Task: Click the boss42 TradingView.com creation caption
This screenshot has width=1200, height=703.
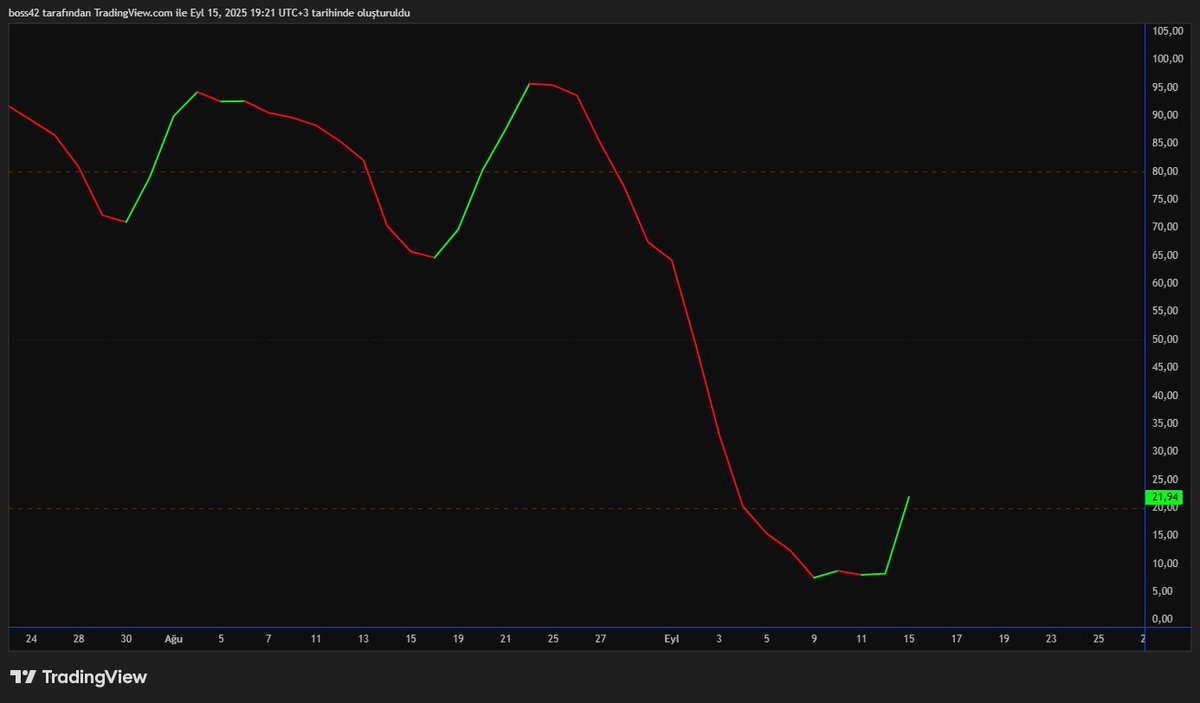Action: coord(210,13)
